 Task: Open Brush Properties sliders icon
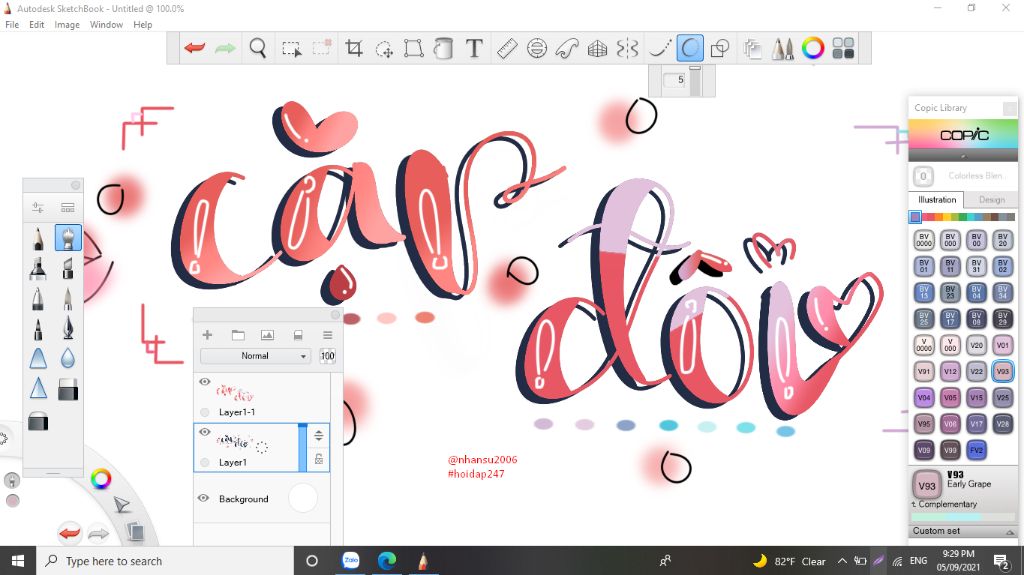[x=38, y=208]
